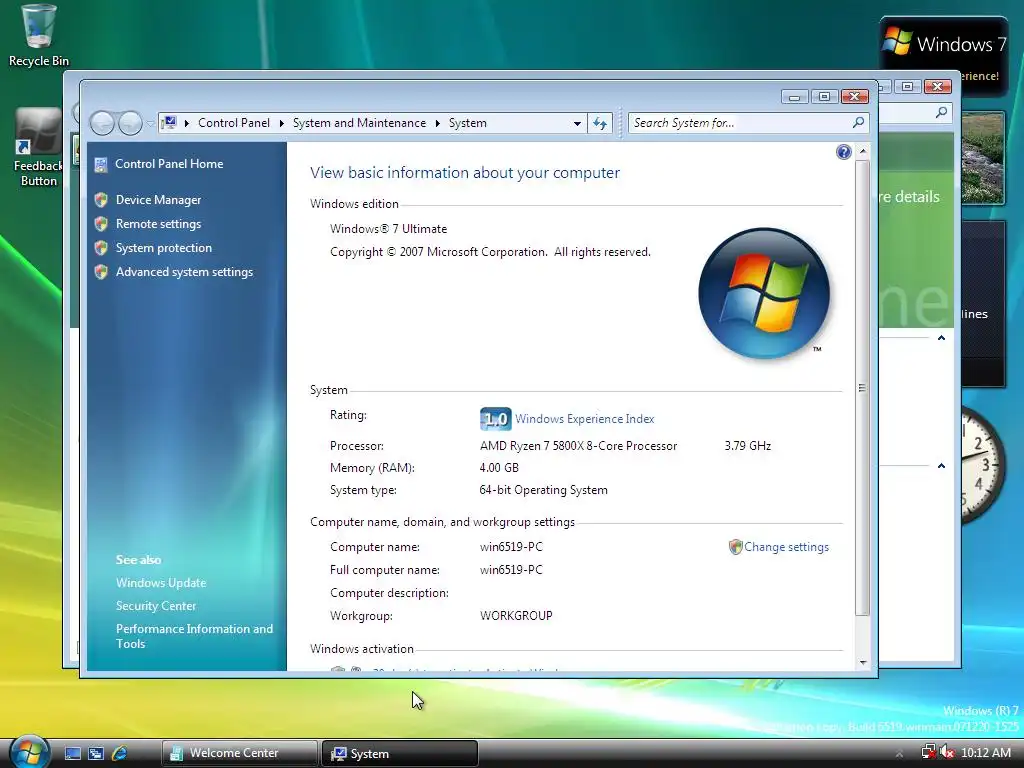Click the vertical scrollbar thumb

(863, 387)
